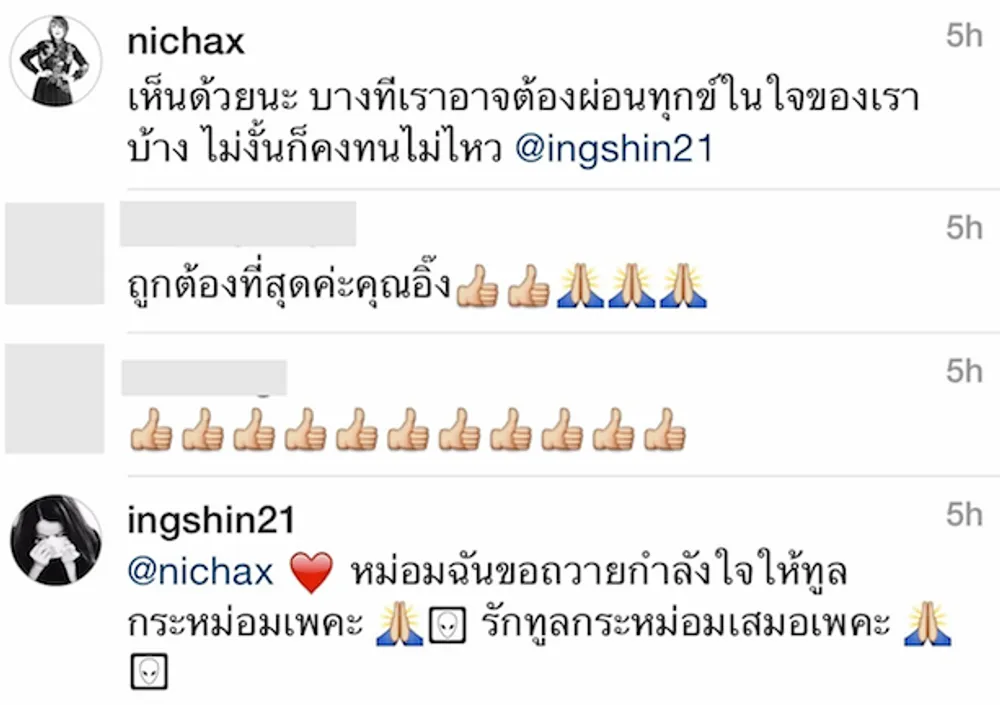Click the red heart emoji
Image resolution: width=1000 pixels, height=705 pixels.
coord(311,572)
